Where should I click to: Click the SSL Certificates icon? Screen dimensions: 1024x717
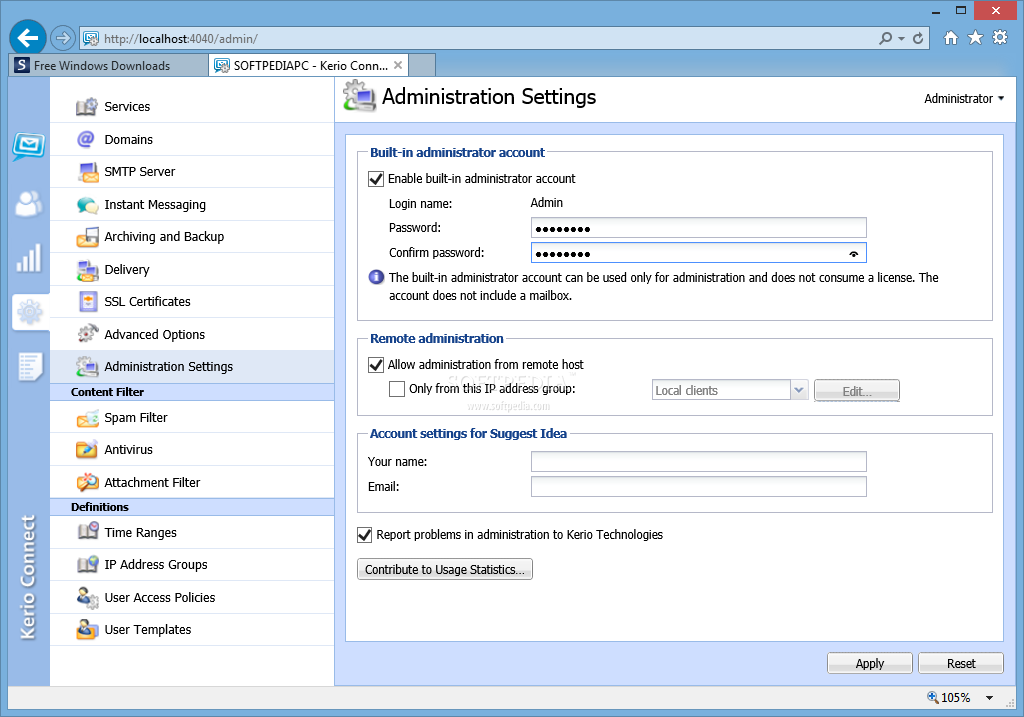[x=88, y=302]
